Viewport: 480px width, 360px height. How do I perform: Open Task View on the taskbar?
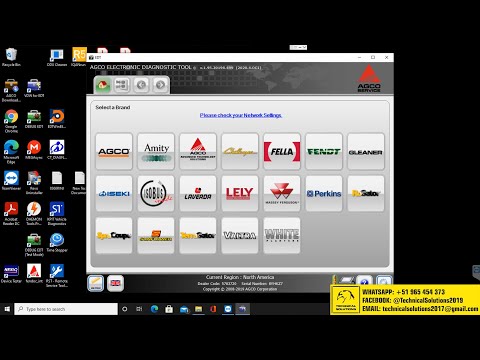click(x=139, y=309)
